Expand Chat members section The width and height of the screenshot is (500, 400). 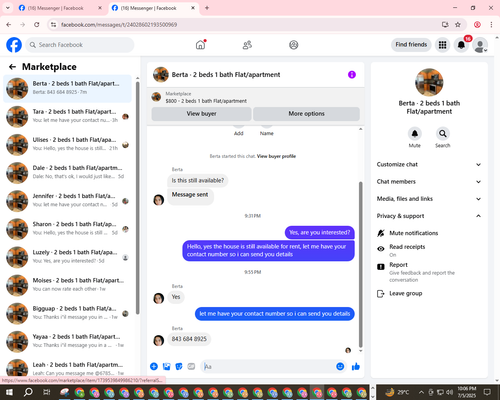pos(429,182)
